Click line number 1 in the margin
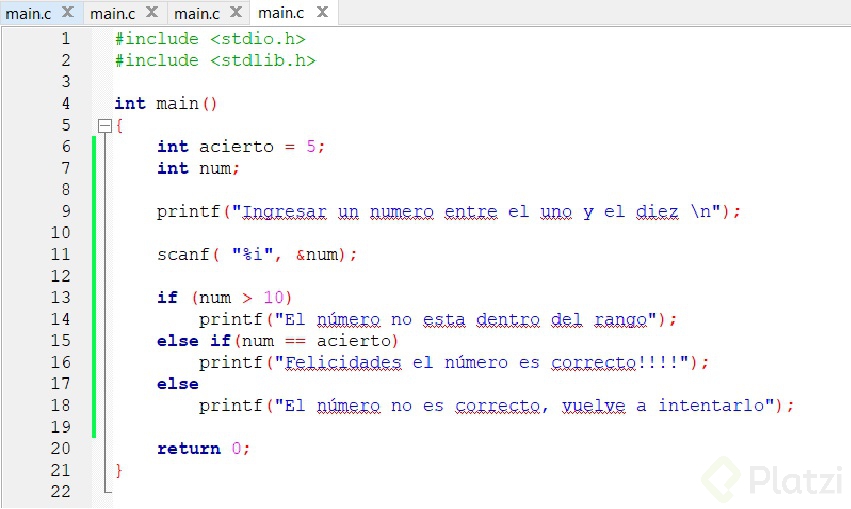This screenshot has width=851, height=509. pyautogui.click(x=66, y=39)
